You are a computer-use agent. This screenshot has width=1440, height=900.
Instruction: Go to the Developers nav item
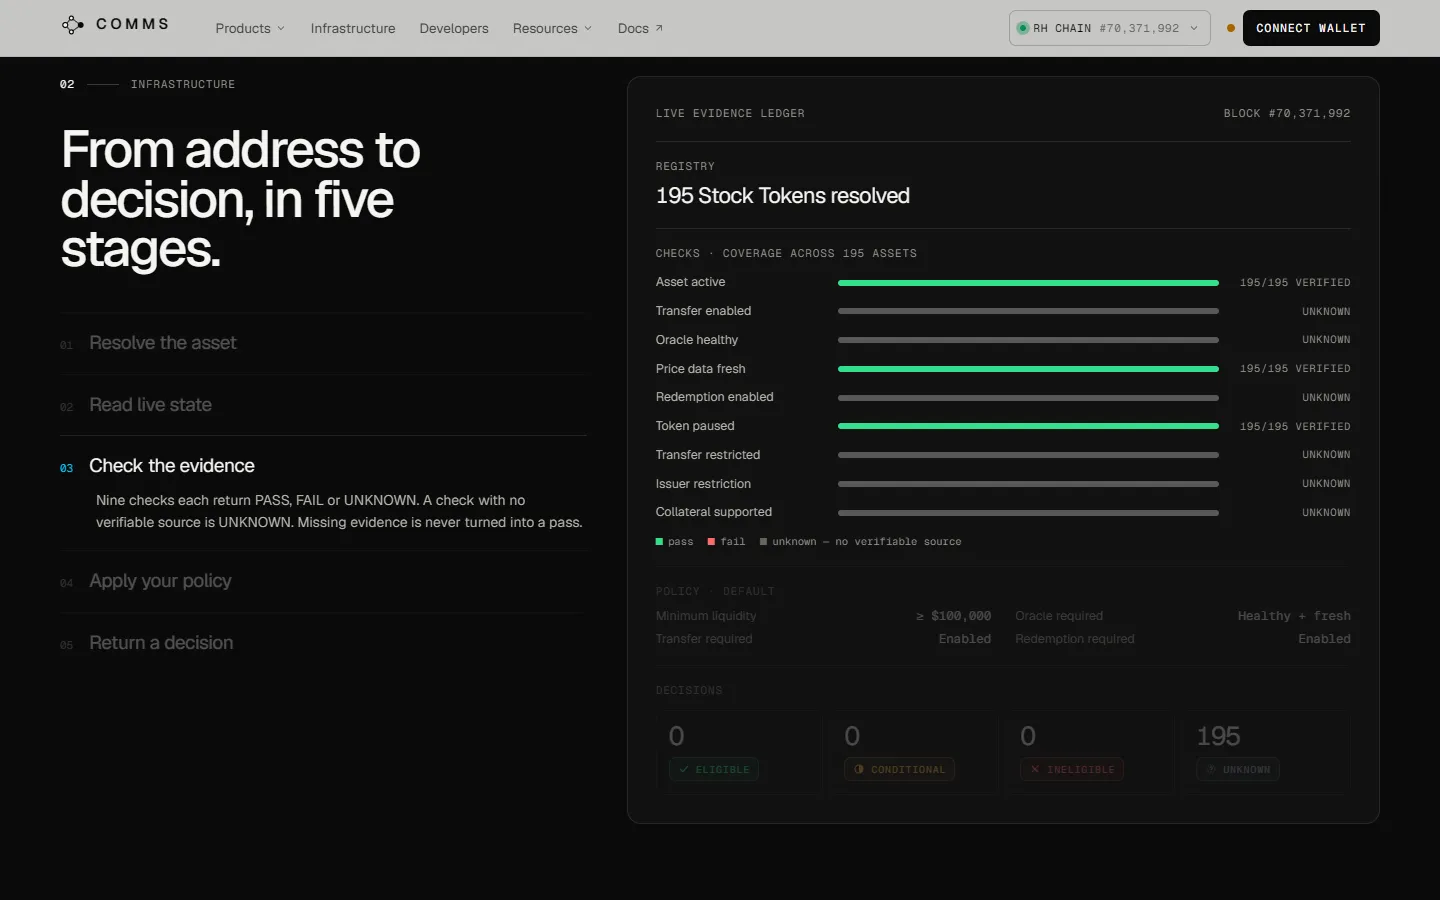coord(454,28)
